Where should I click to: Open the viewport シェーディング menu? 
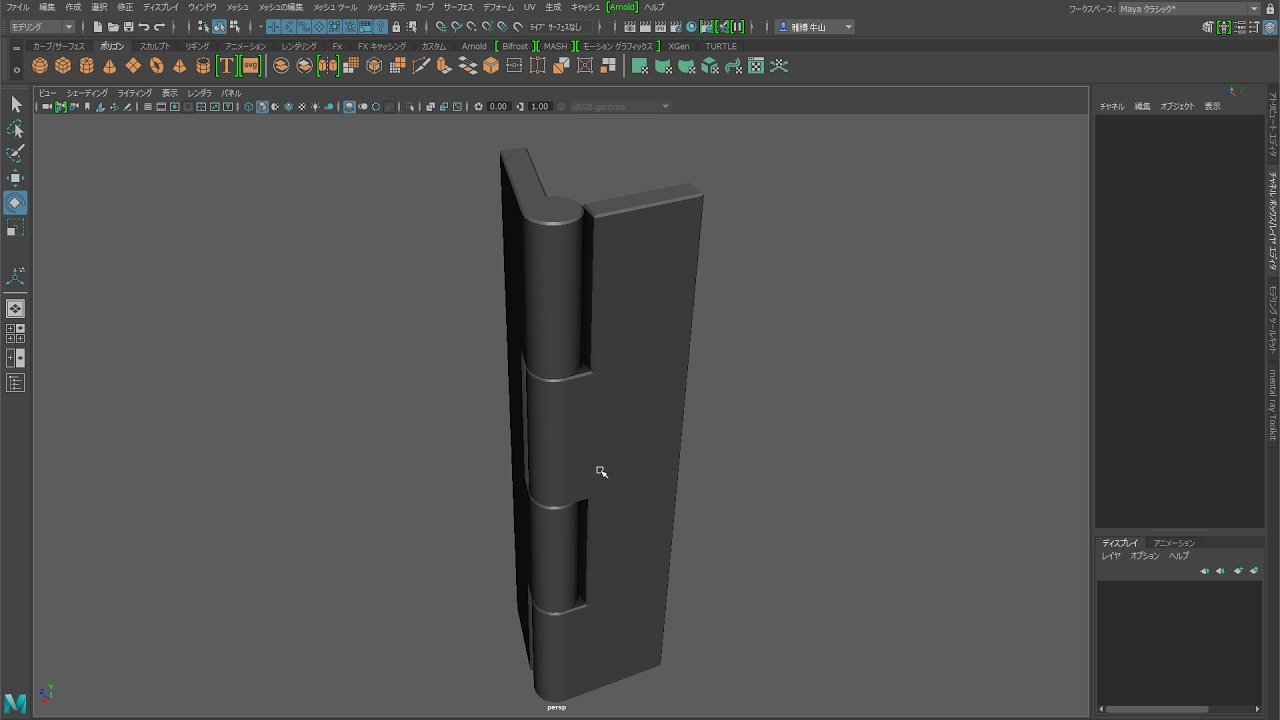[87, 93]
